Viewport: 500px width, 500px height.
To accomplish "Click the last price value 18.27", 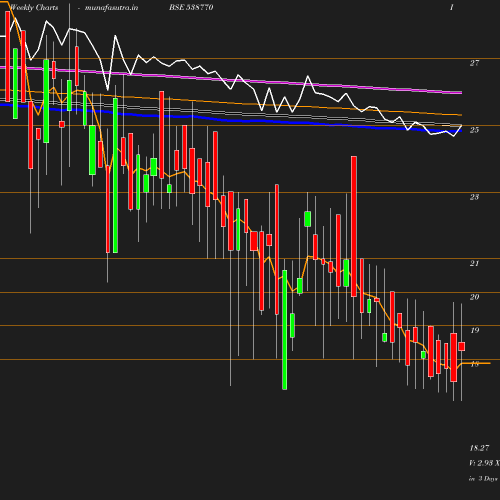I will 479,448.
